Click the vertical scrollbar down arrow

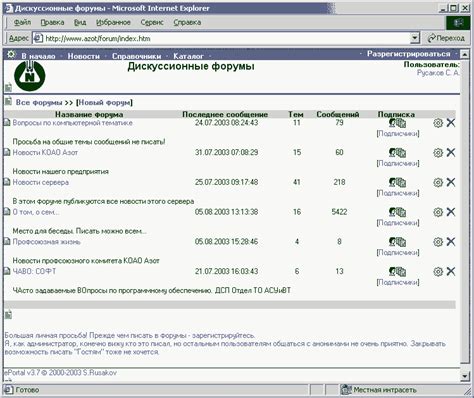pyautogui.click(x=465, y=376)
